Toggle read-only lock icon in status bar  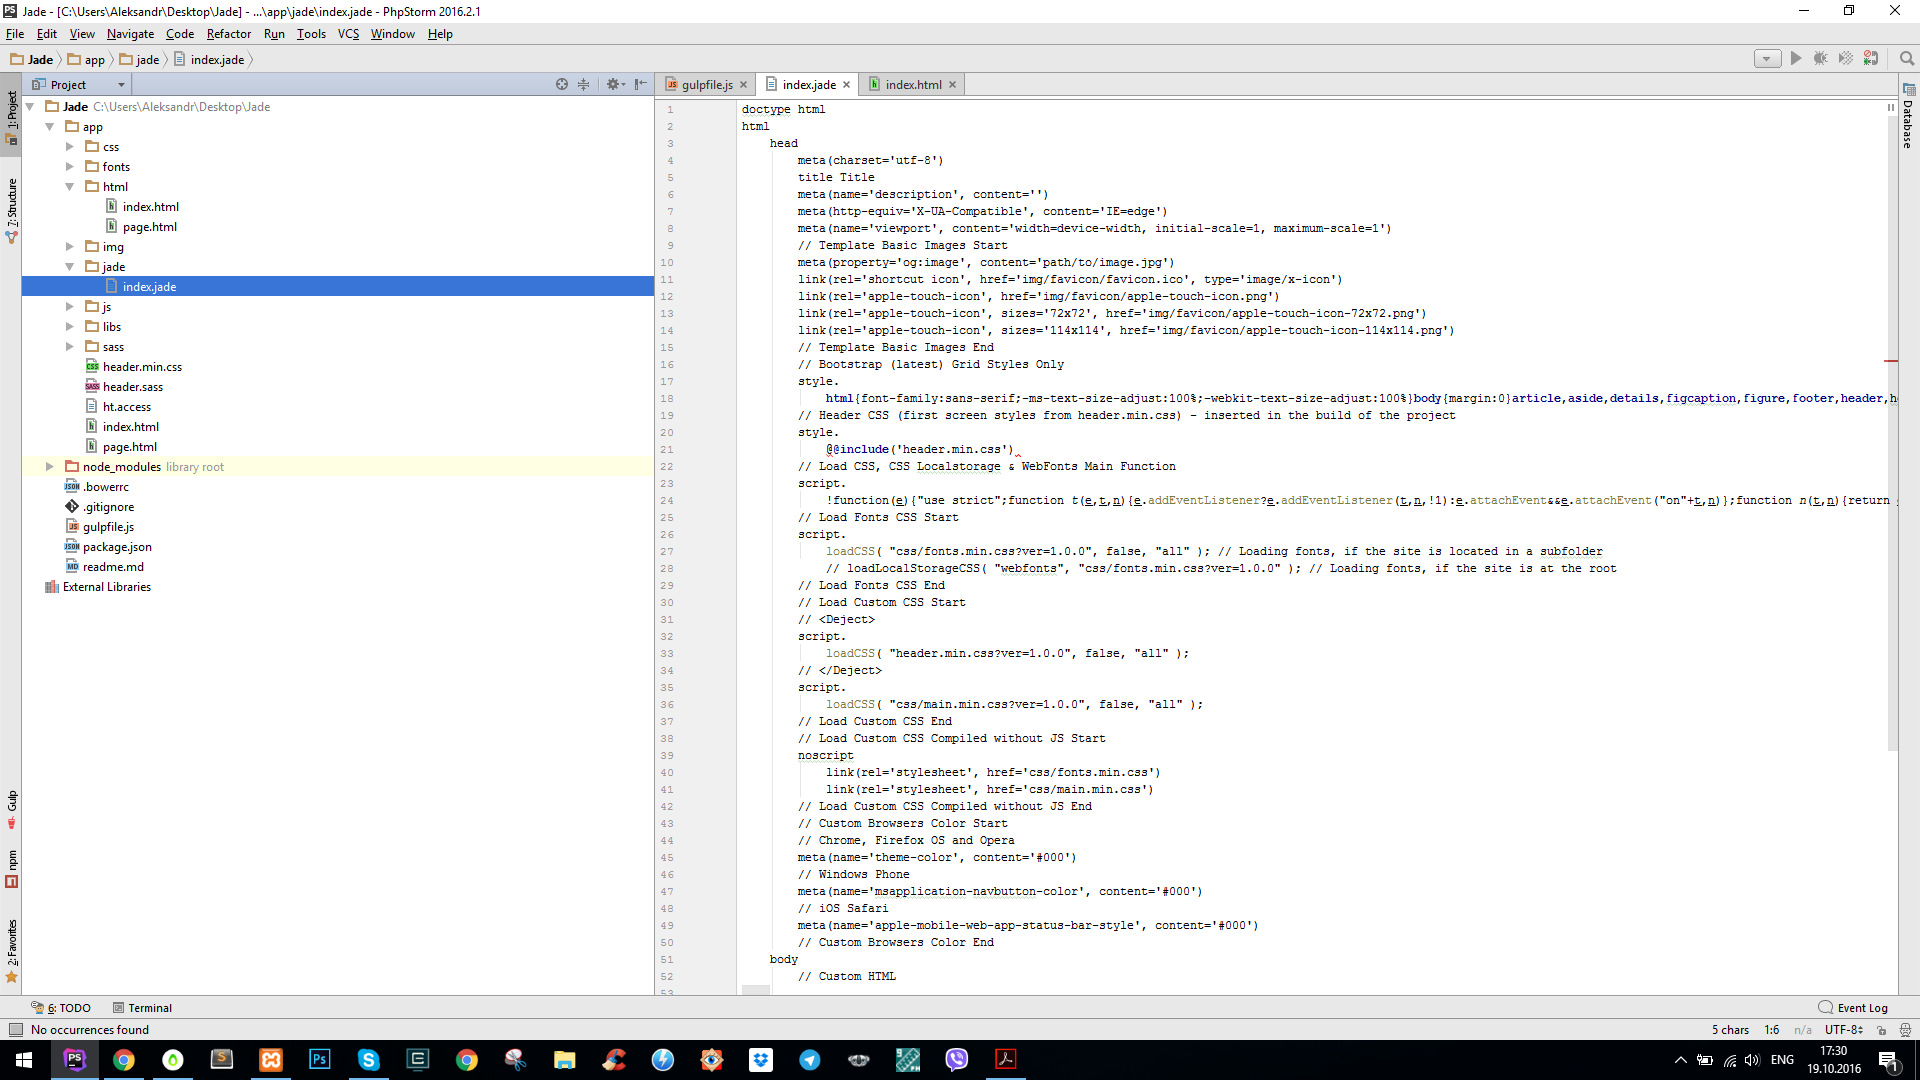click(1881, 1030)
